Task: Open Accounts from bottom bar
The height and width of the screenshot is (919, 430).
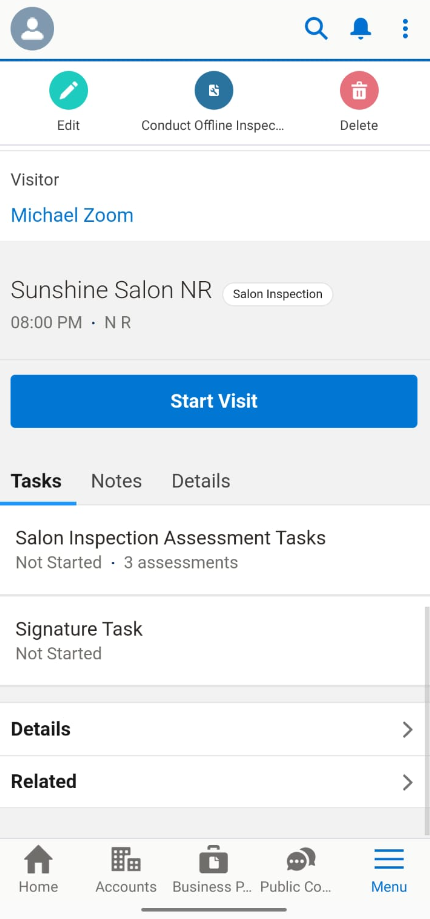Action: pyautogui.click(x=126, y=869)
